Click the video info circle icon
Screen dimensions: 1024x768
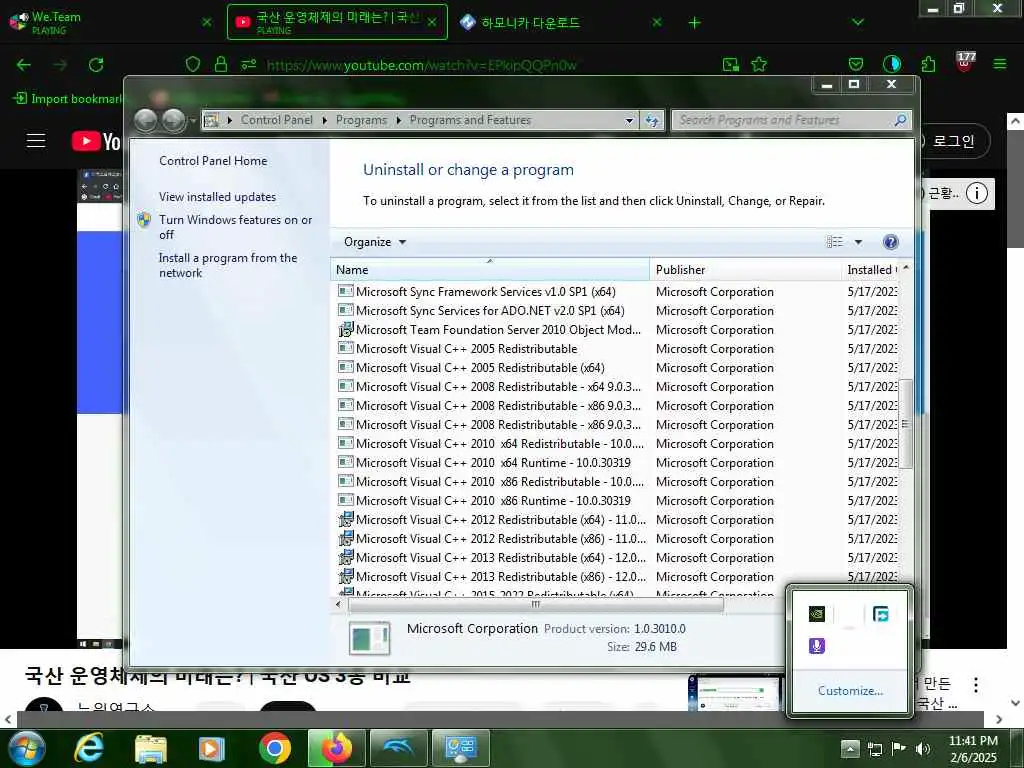click(x=976, y=193)
